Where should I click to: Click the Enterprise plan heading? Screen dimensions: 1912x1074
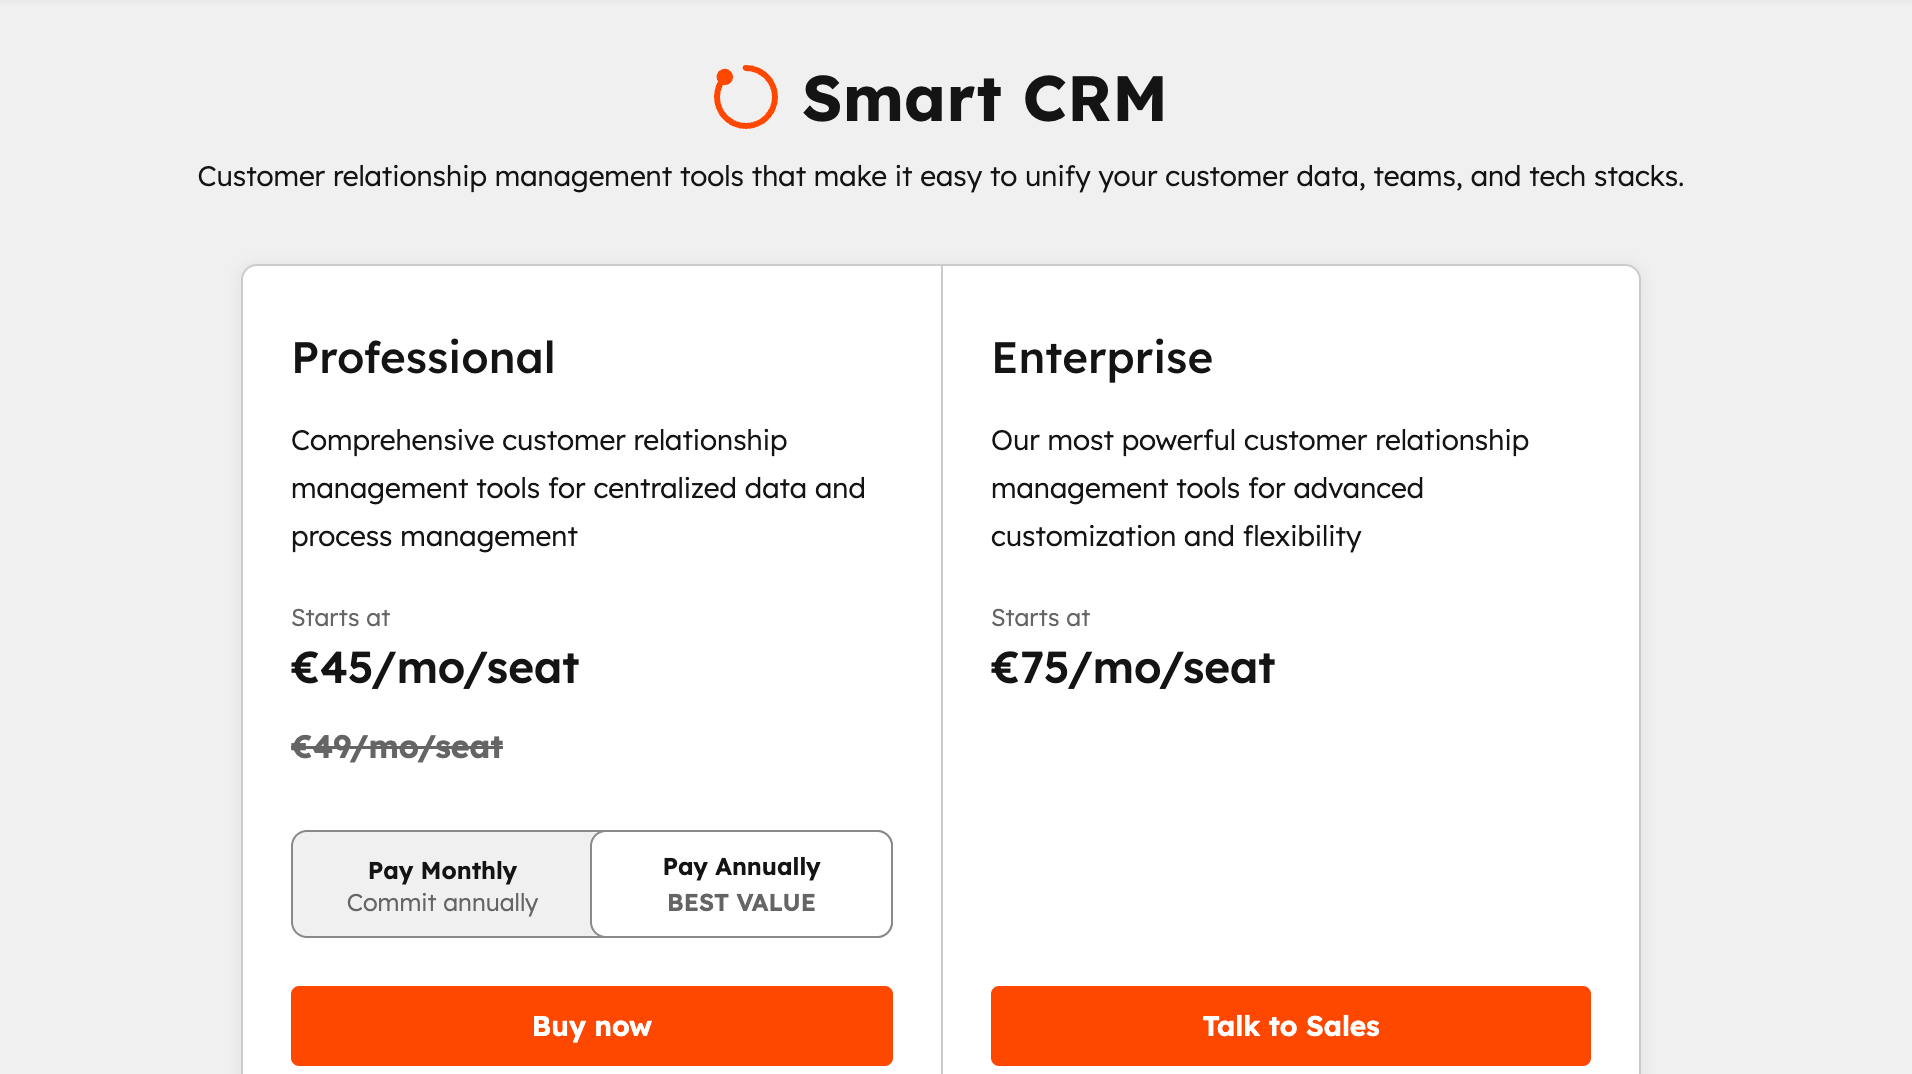tap(1101, 357)
